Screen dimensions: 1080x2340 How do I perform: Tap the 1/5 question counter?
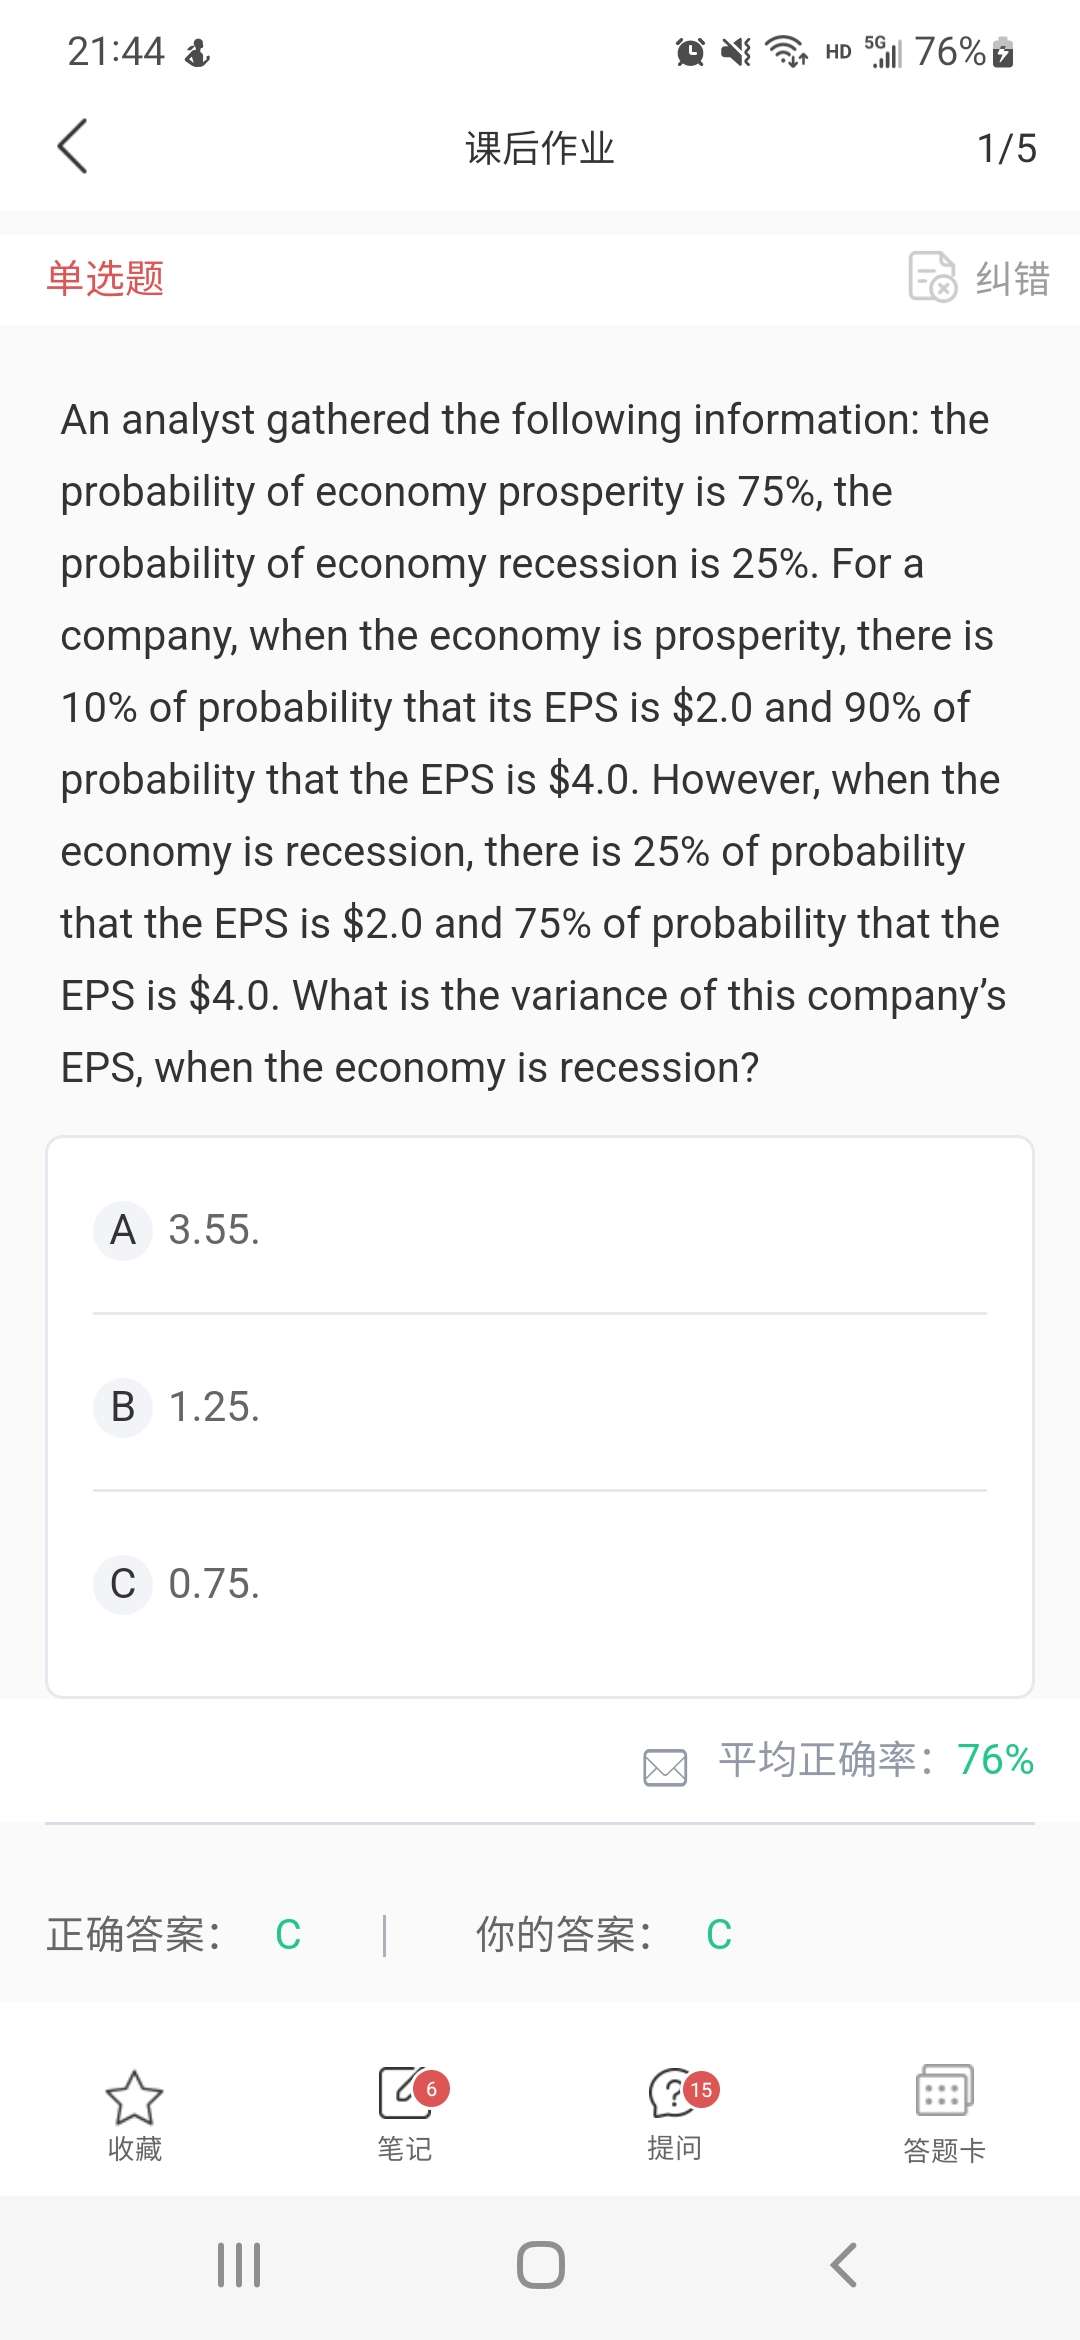pyautogui.click(x=1006, y=148)
